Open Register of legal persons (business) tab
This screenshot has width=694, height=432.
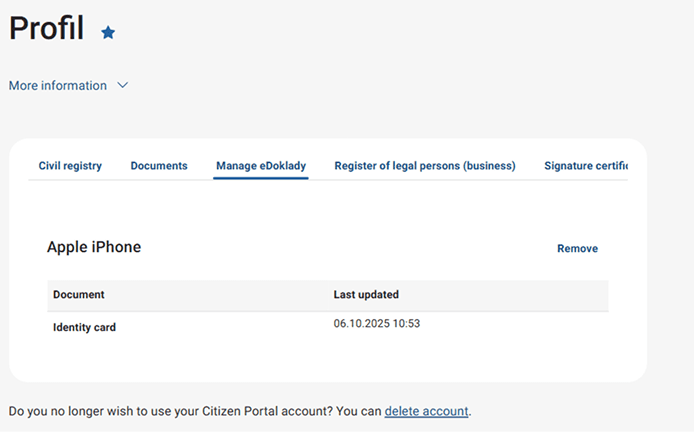[425, 166]
